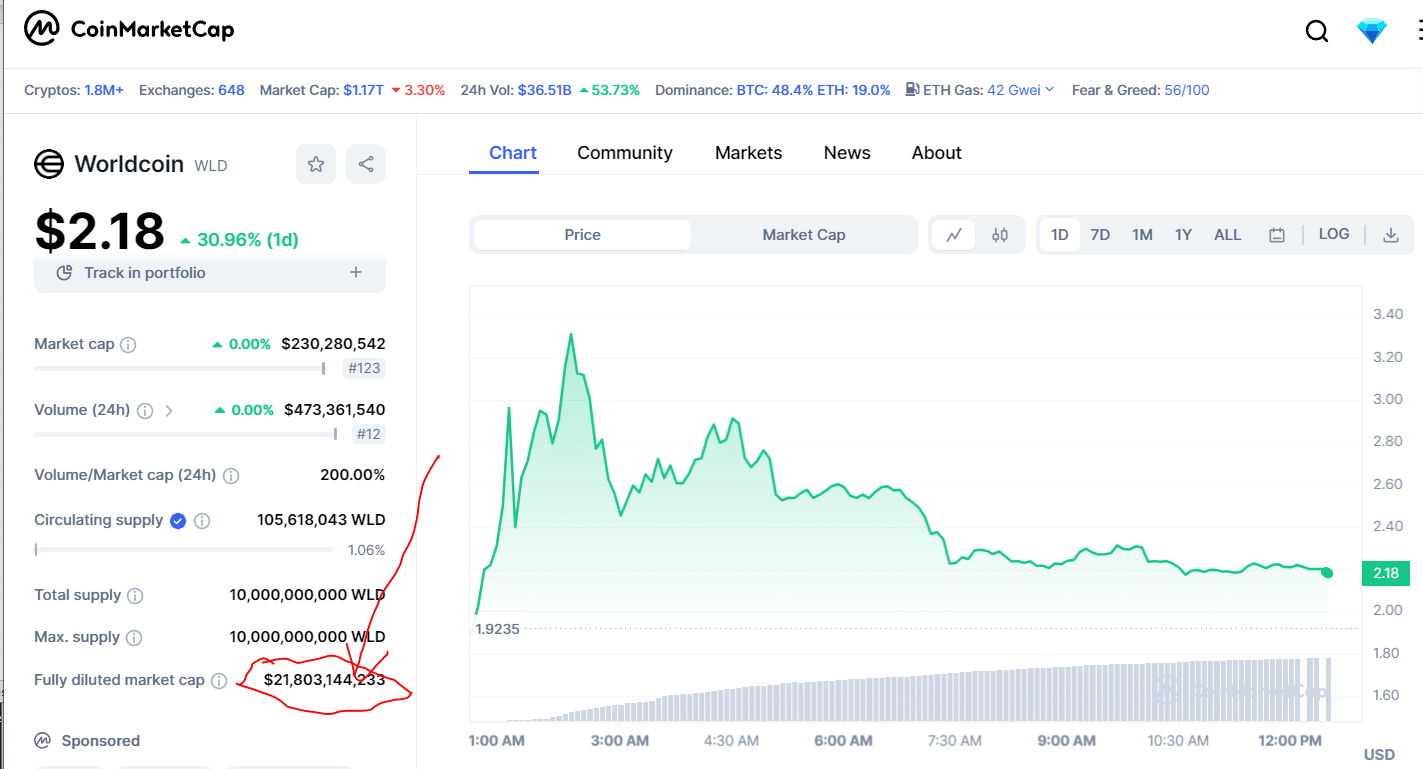The height and width of the screenshot is (769, 1423).
Task: Click Fully diluted market cap info icon
Action: [219, 681]
